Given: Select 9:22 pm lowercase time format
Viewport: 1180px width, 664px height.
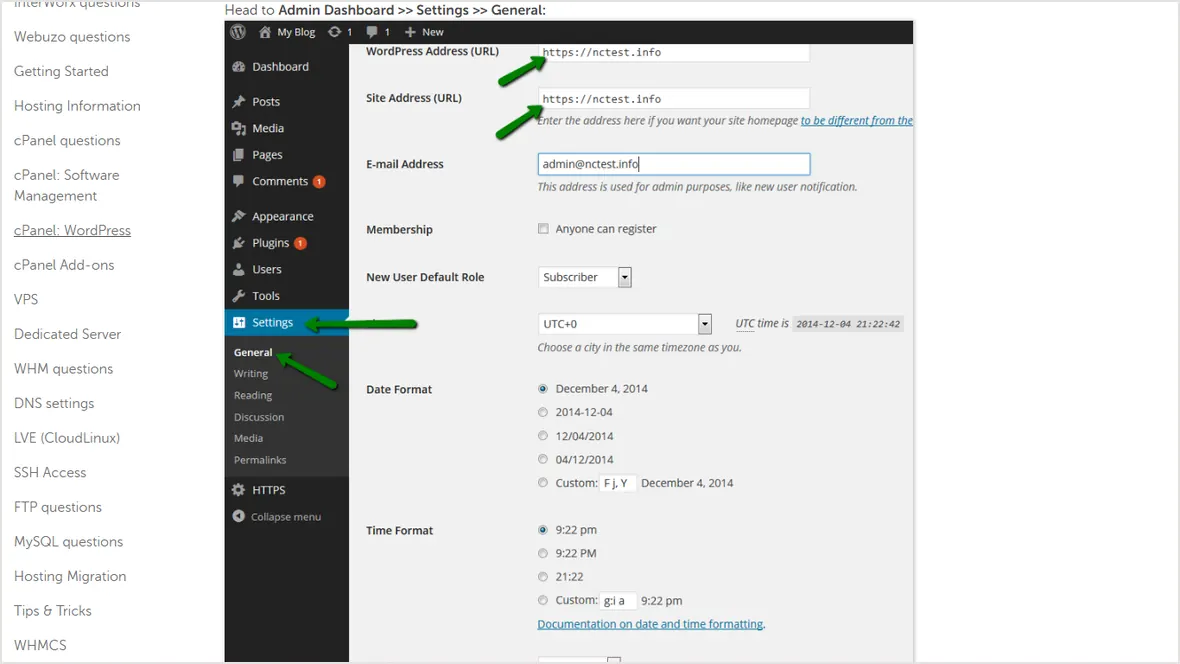Looking at the screenshot, I should (543, 529).
